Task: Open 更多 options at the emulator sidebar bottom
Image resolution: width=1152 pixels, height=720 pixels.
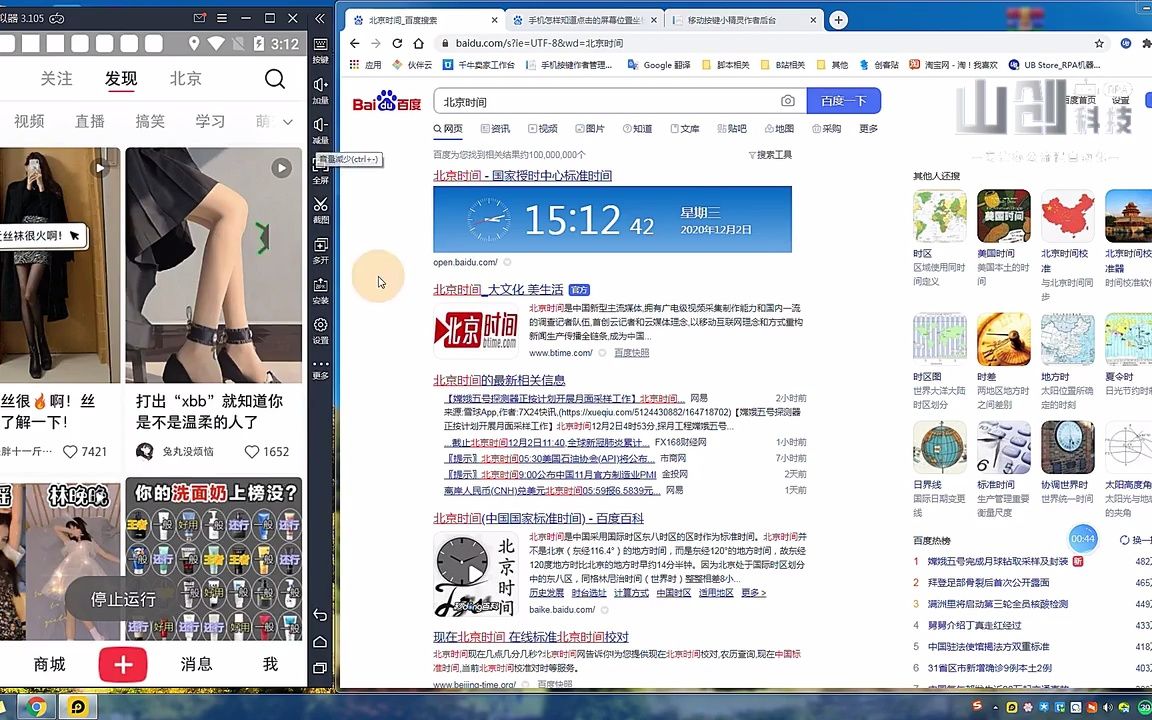Action: tap(320, 368)
